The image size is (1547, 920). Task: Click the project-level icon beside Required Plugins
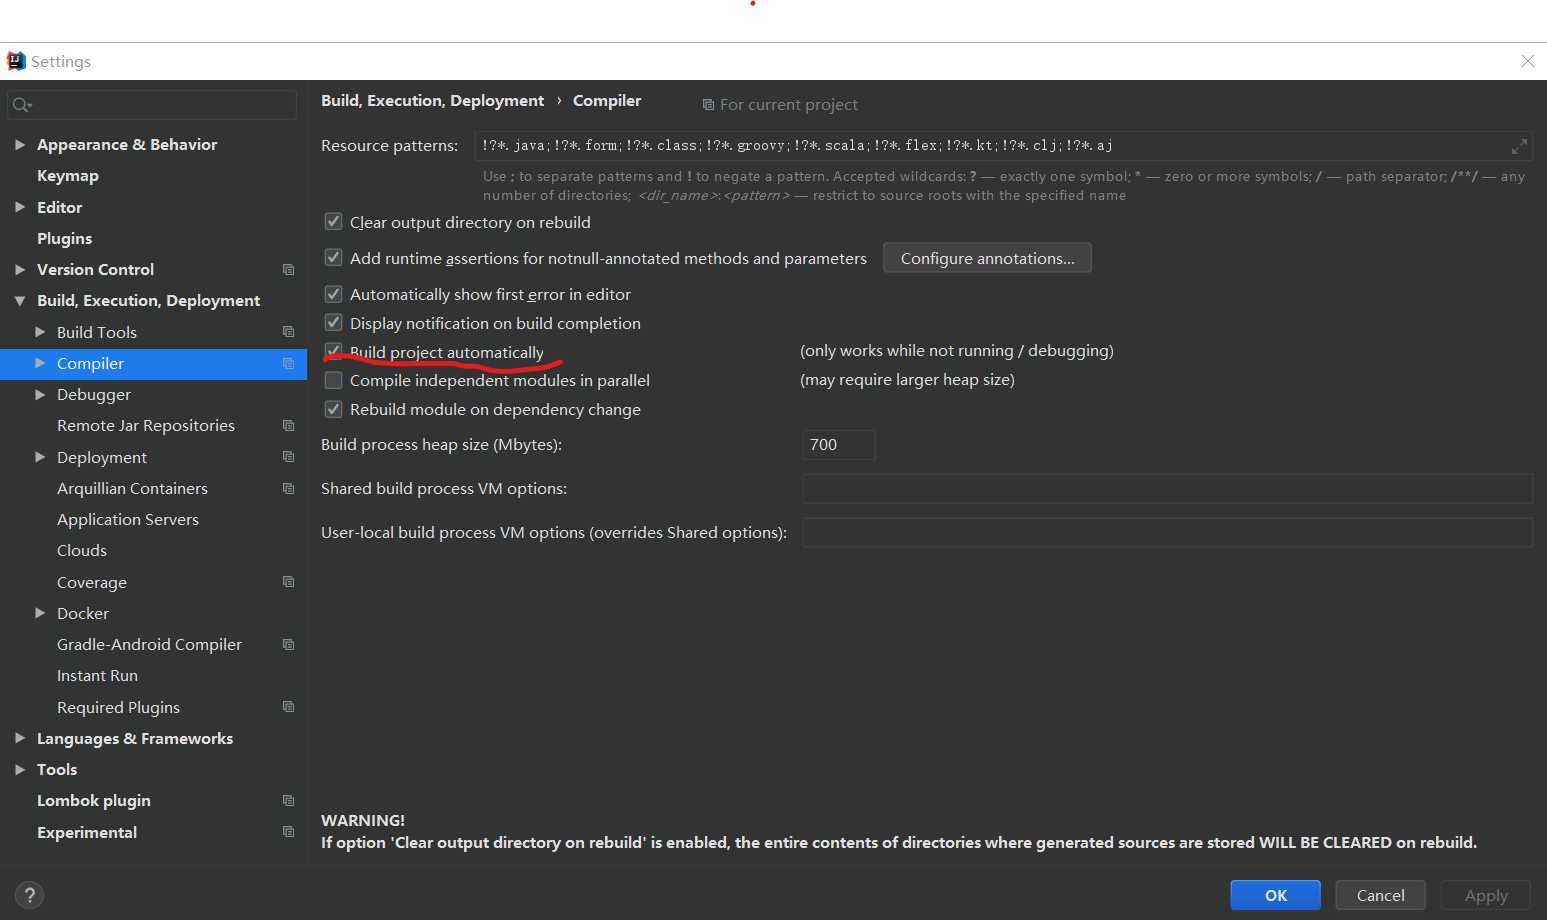pyautogui.click(x=288, y=707)
